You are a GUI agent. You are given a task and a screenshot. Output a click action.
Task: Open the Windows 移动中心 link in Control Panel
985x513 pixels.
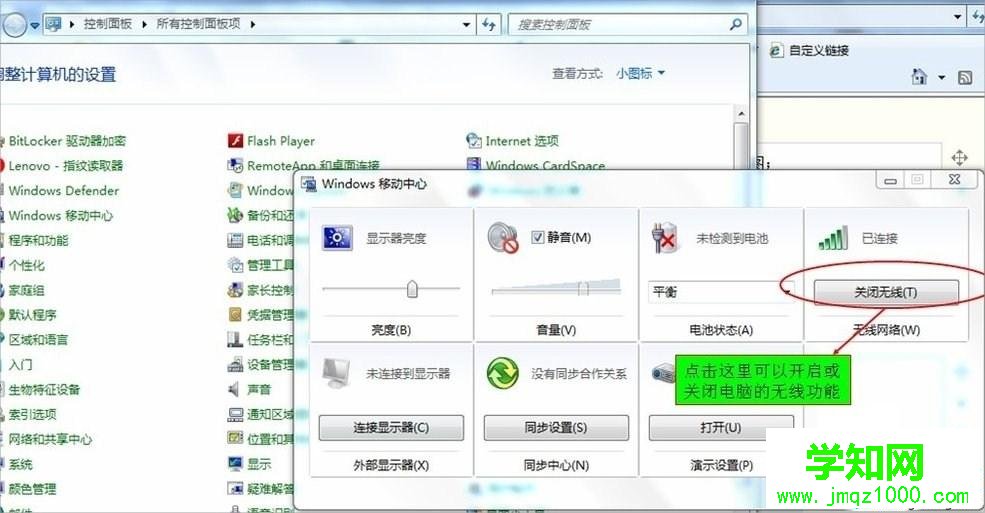tap(61, 215)
